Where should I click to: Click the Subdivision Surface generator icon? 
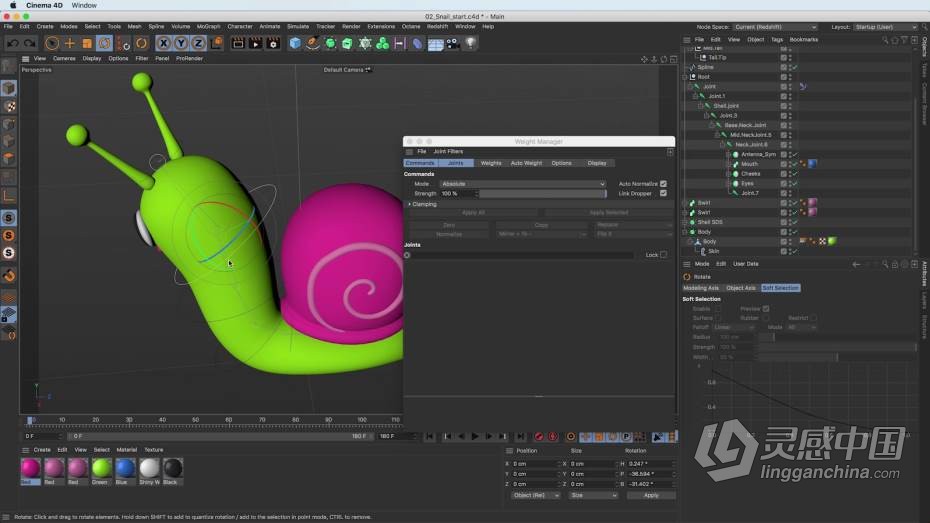330,43
